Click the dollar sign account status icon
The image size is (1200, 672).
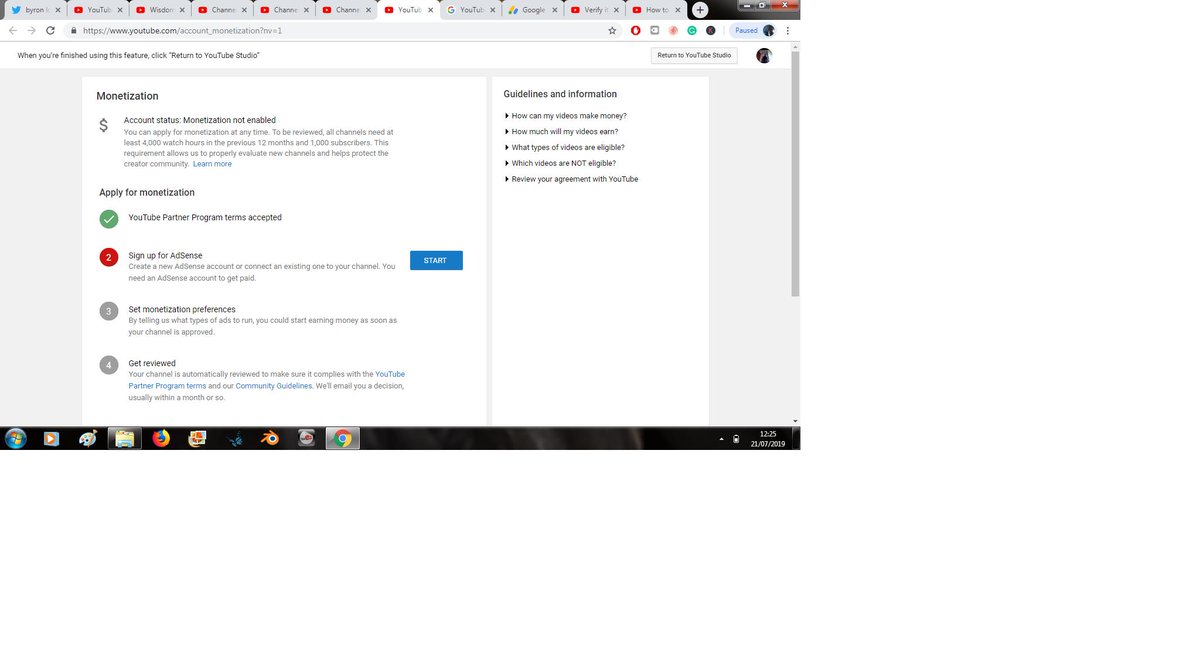[x=104, y=126]
